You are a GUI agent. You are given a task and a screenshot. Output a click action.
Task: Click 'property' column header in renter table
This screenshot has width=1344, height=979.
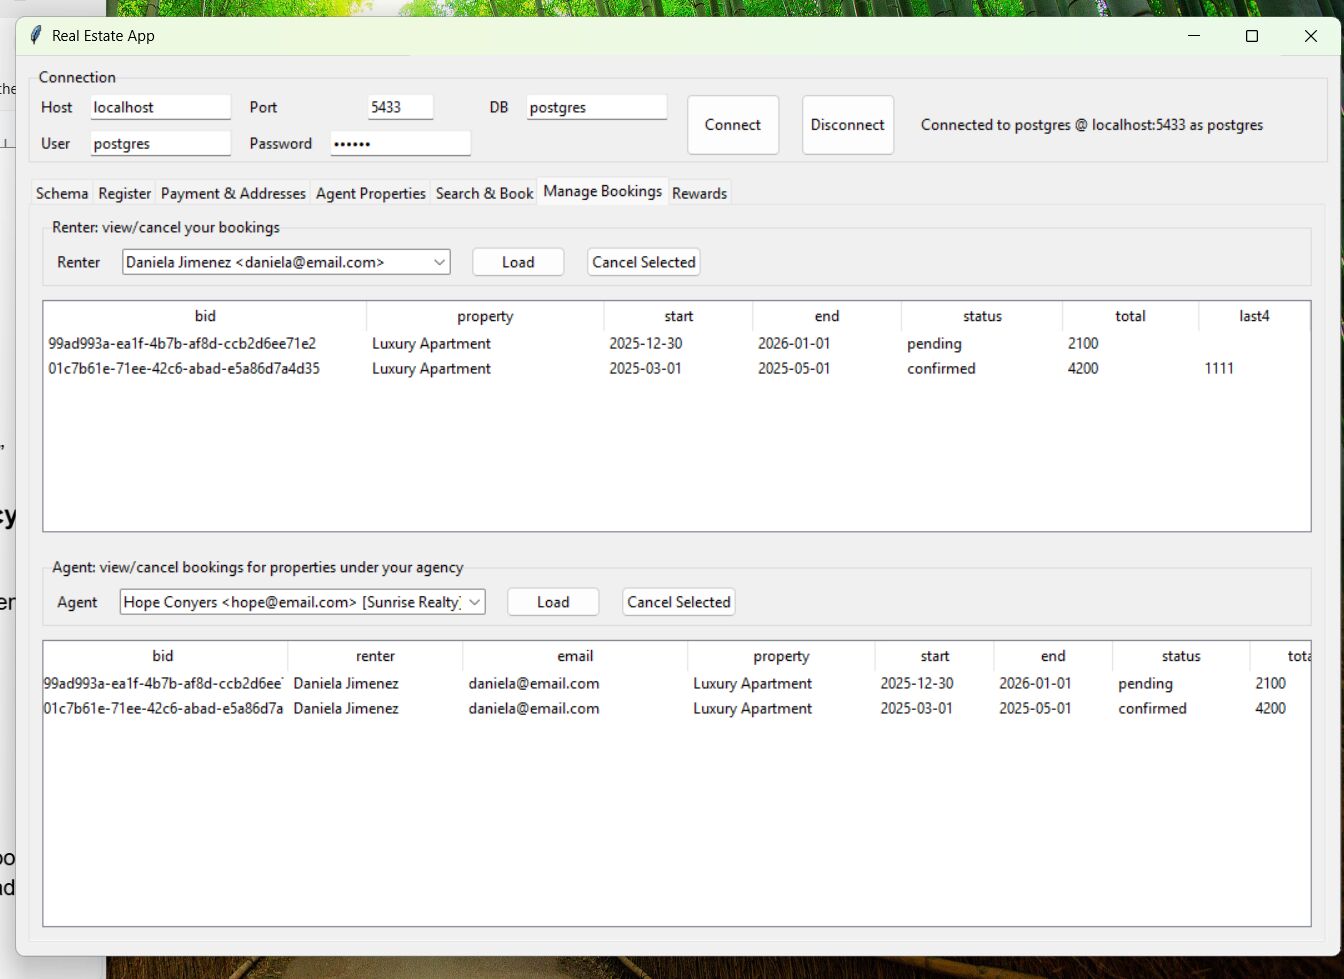click(485, 316)
